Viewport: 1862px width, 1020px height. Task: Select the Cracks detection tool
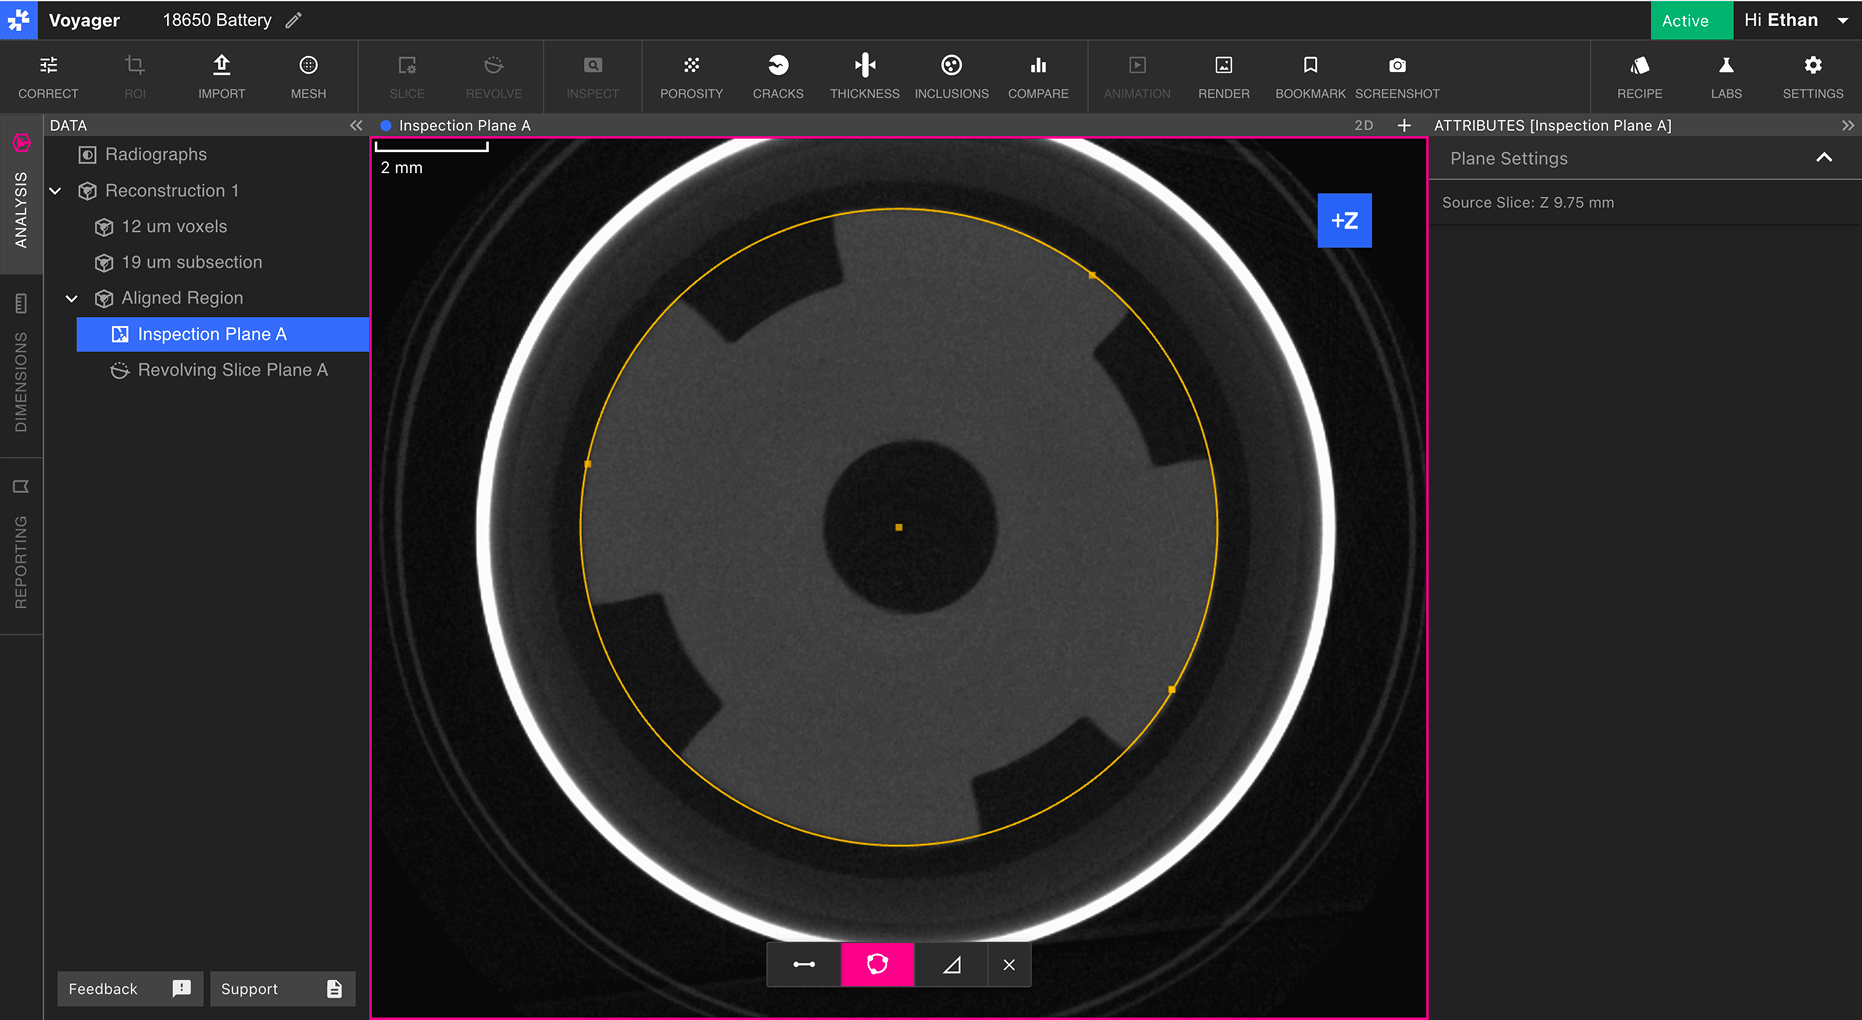(778, 77)
